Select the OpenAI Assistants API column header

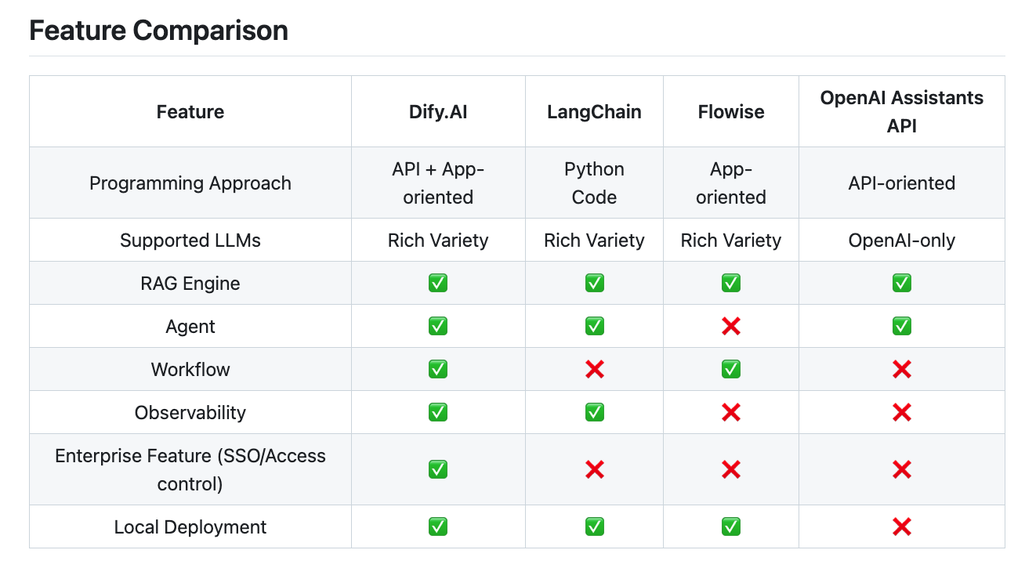901,112
